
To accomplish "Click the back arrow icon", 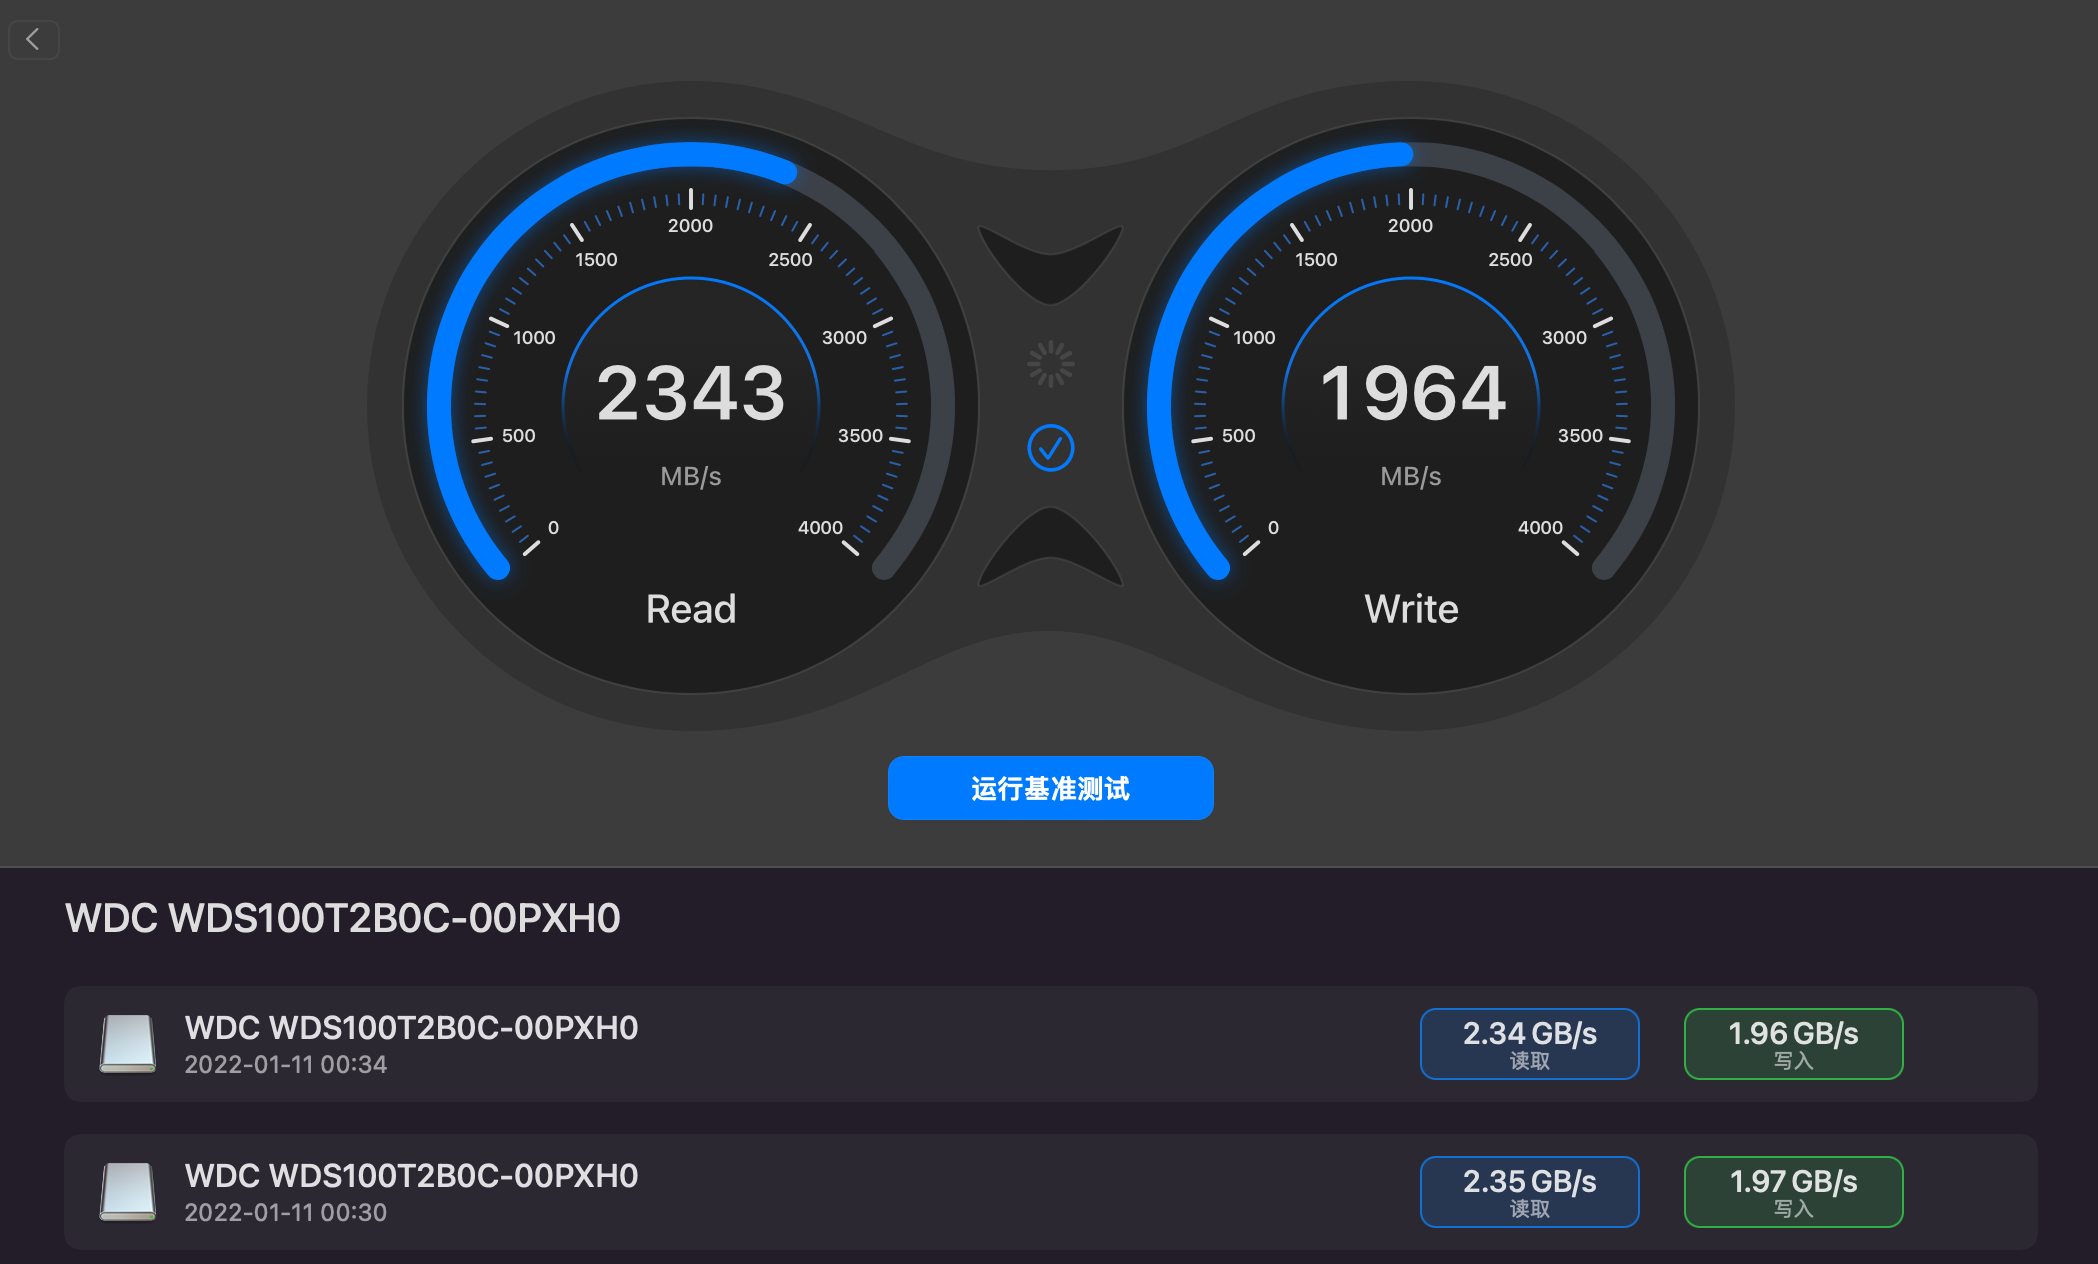I will (x=34, y=40).
